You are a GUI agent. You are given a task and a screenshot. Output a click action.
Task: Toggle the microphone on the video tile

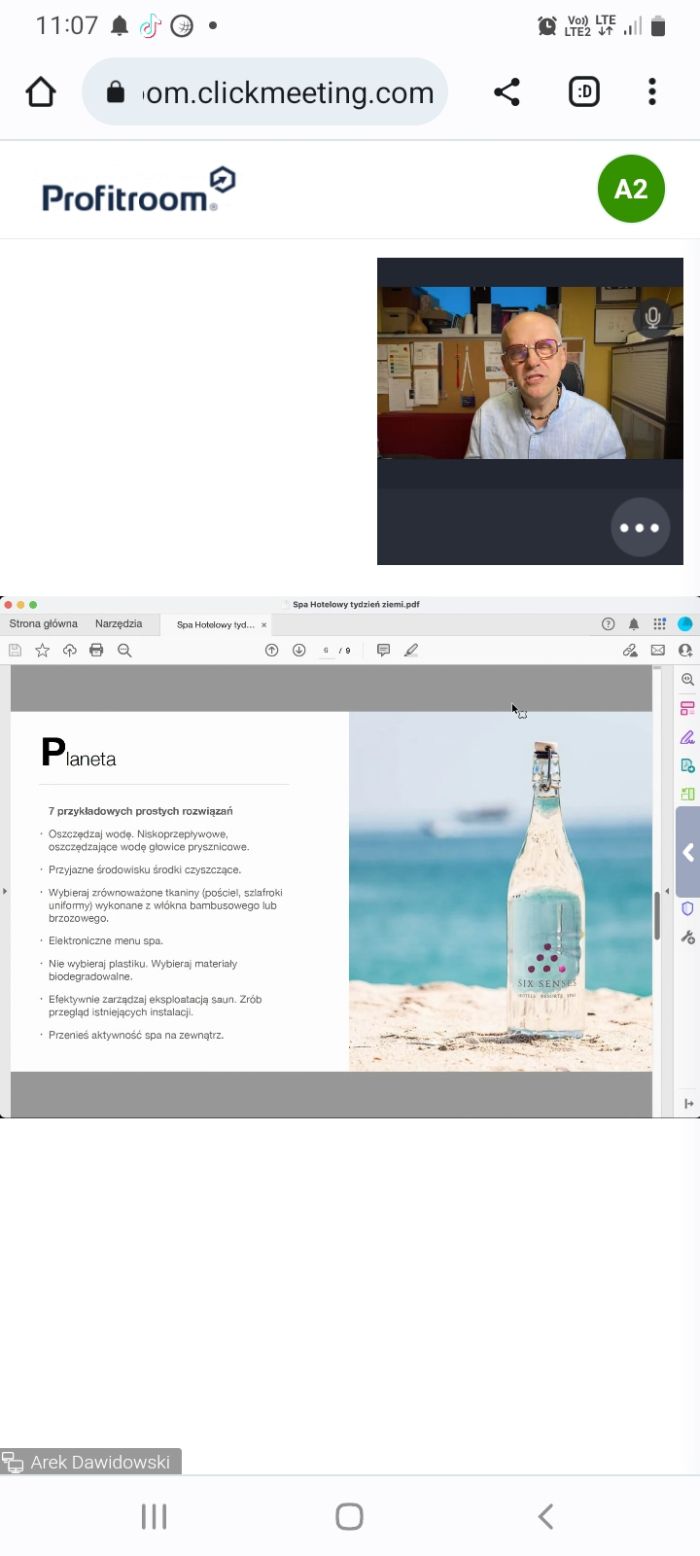(653, 317)
